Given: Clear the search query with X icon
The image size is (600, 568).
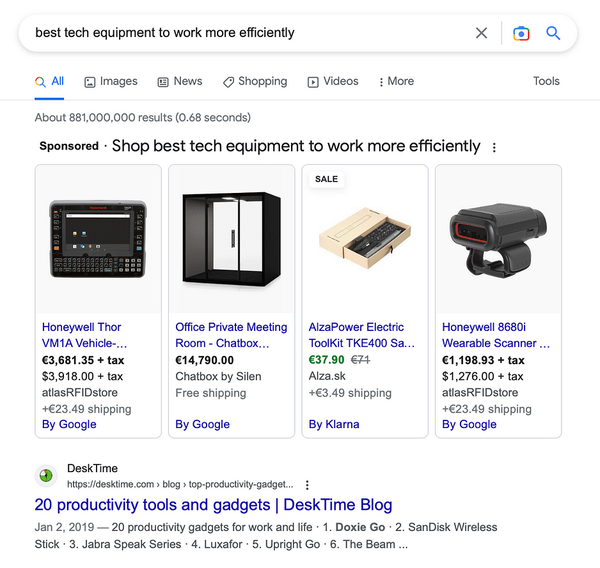Looking at the screenshot, I should click(481, 33).
